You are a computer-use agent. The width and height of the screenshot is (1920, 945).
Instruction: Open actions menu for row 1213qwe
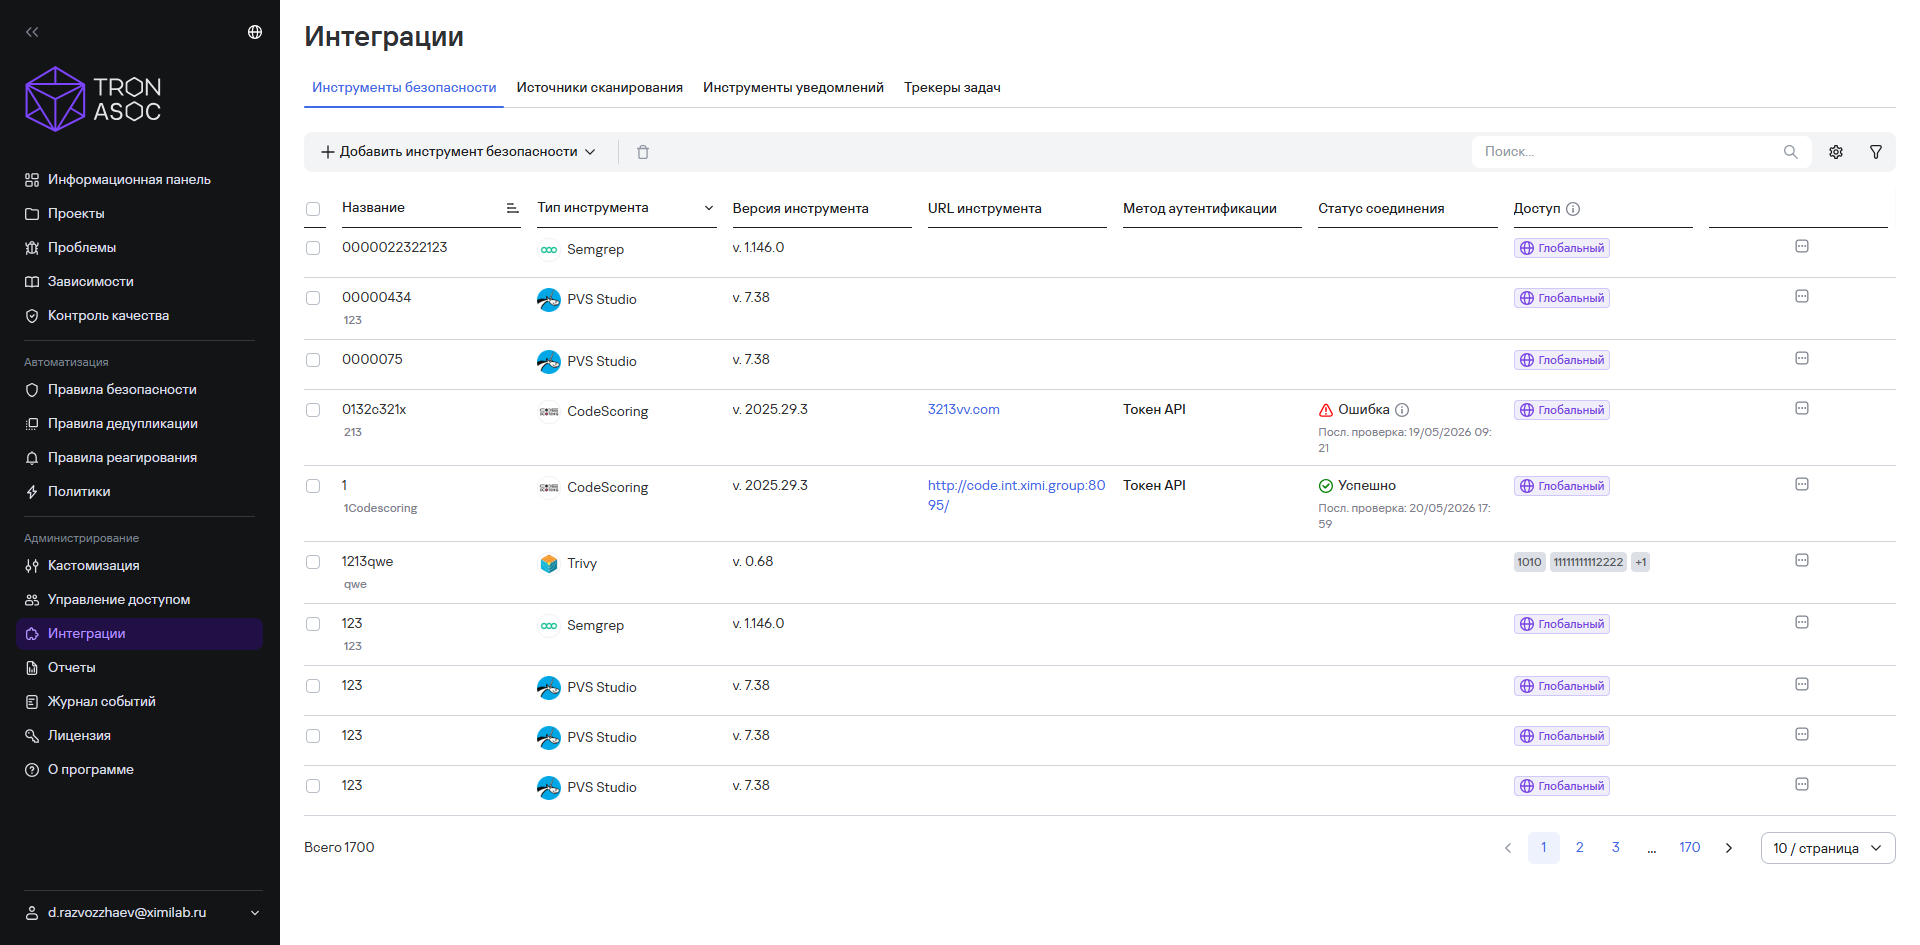coord(1802,560)
